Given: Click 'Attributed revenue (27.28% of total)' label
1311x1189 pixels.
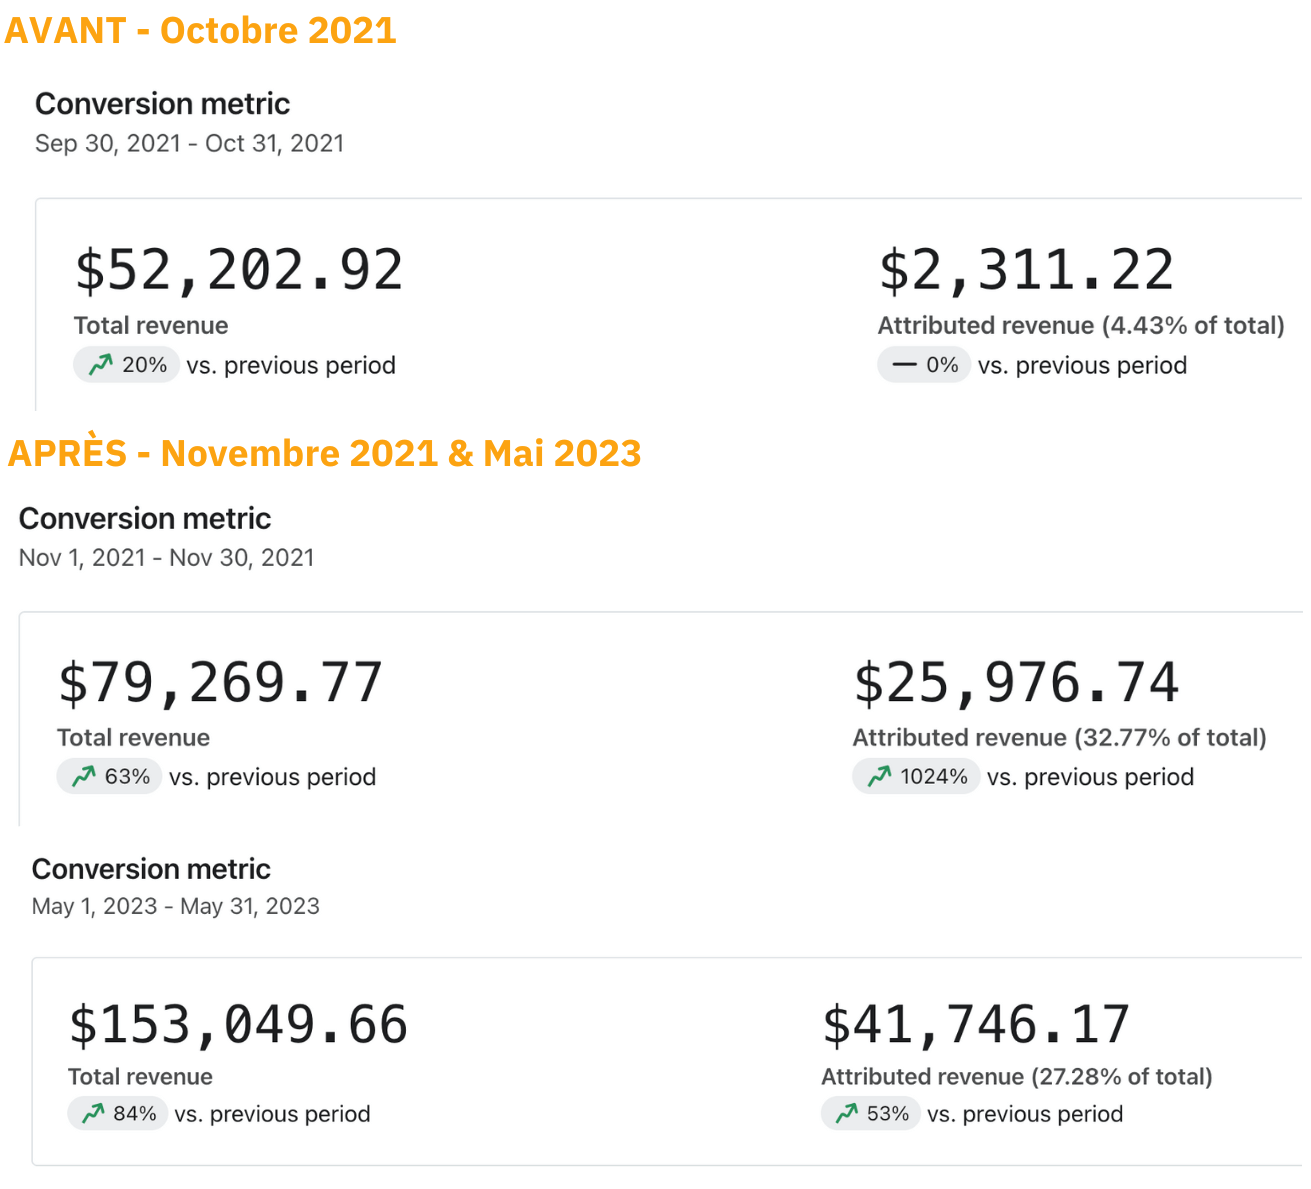Looking at the screenshot, I should coord(1016,1076).
